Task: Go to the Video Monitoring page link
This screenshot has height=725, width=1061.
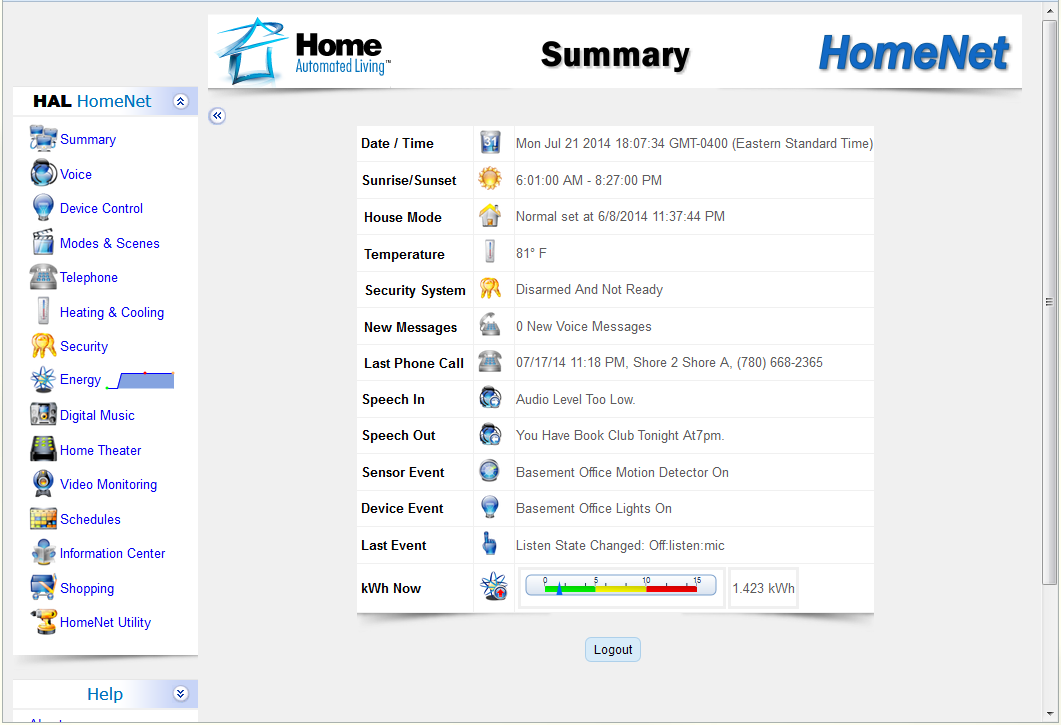Action: coord(108,485)
